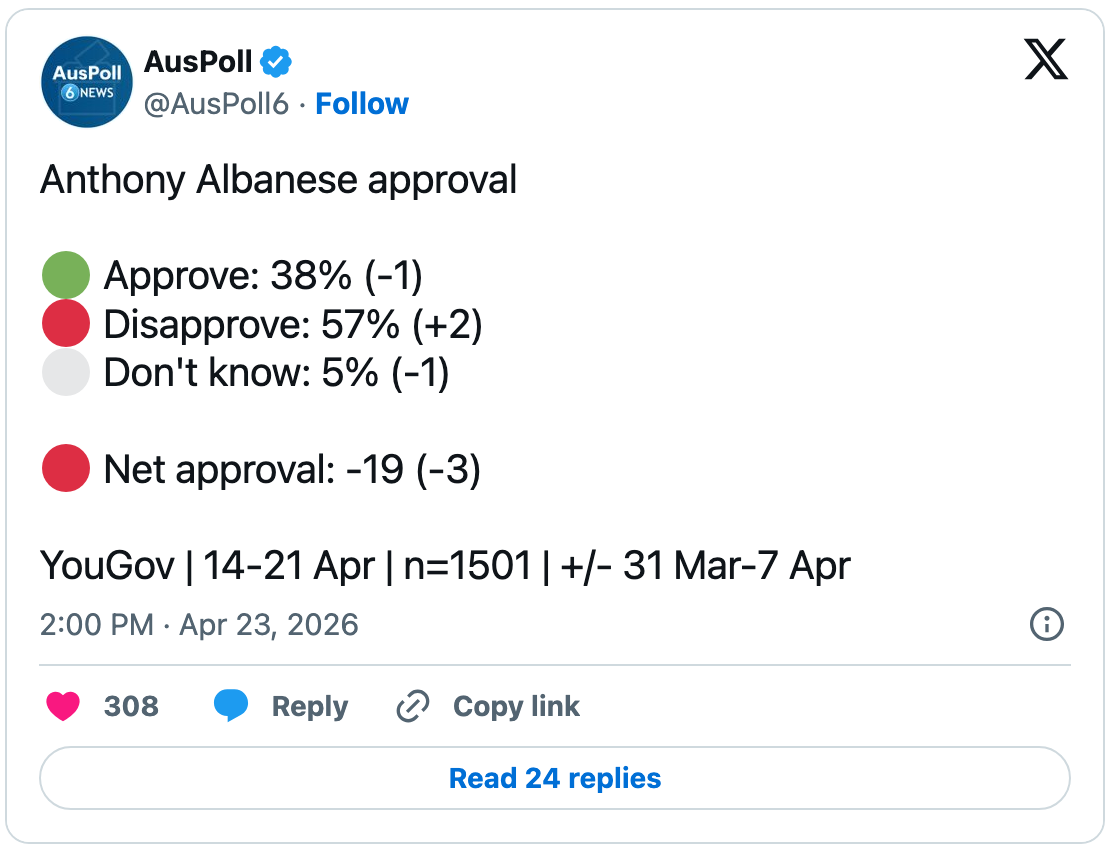Click the red Net approval circle emoji
Image resolution: width=1118 pixels, height=850 pixels.
[x=66, y=469]
